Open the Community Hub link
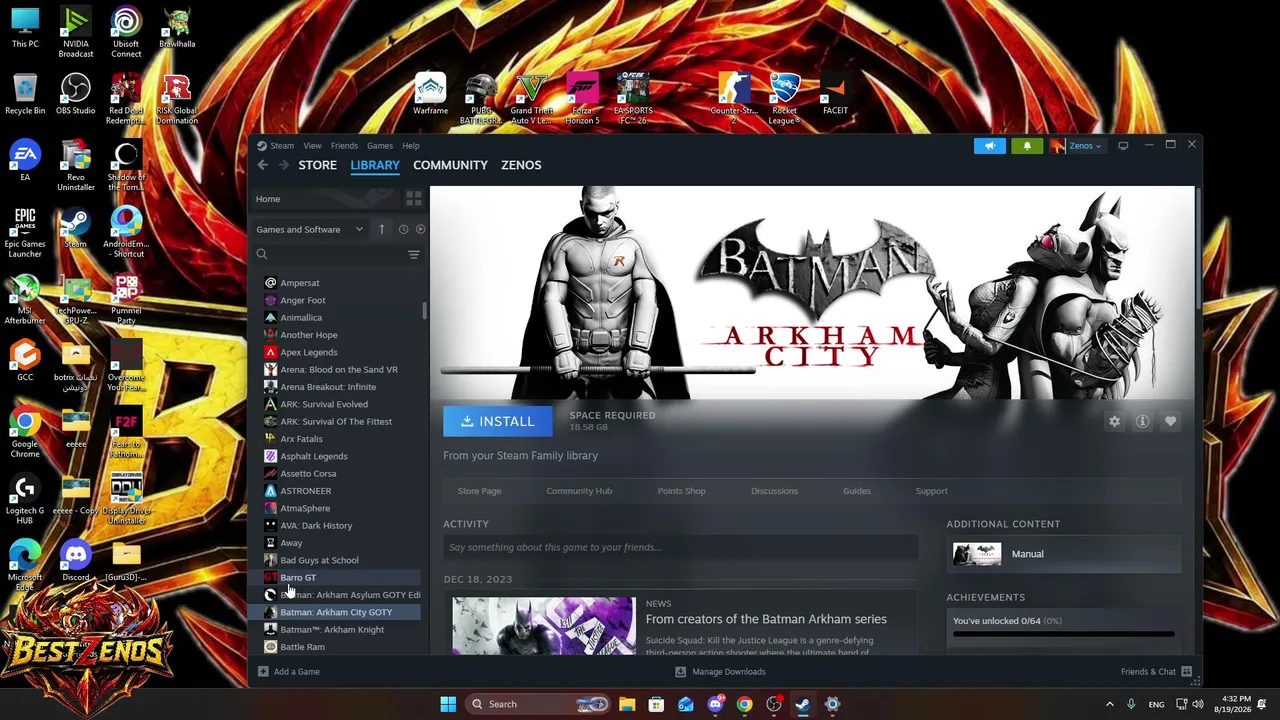The image size is (1280, 720). [579, 491]
